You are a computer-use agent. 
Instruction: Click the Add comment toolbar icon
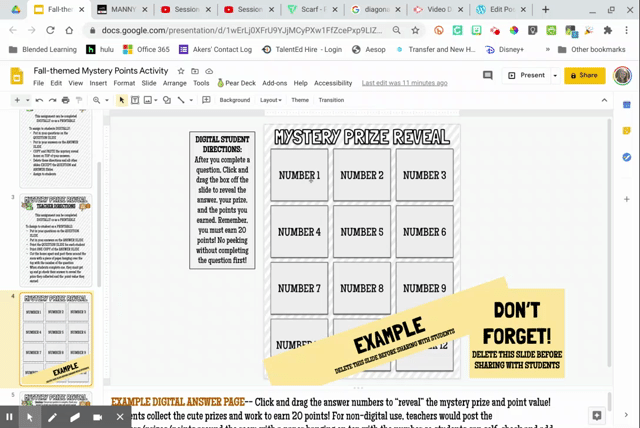point(206,100)
